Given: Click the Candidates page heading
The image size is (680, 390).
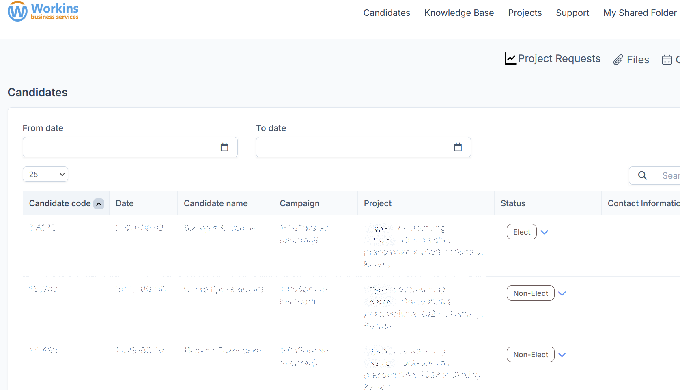Looking at the screenshot, I should click(x=38, y=92).
